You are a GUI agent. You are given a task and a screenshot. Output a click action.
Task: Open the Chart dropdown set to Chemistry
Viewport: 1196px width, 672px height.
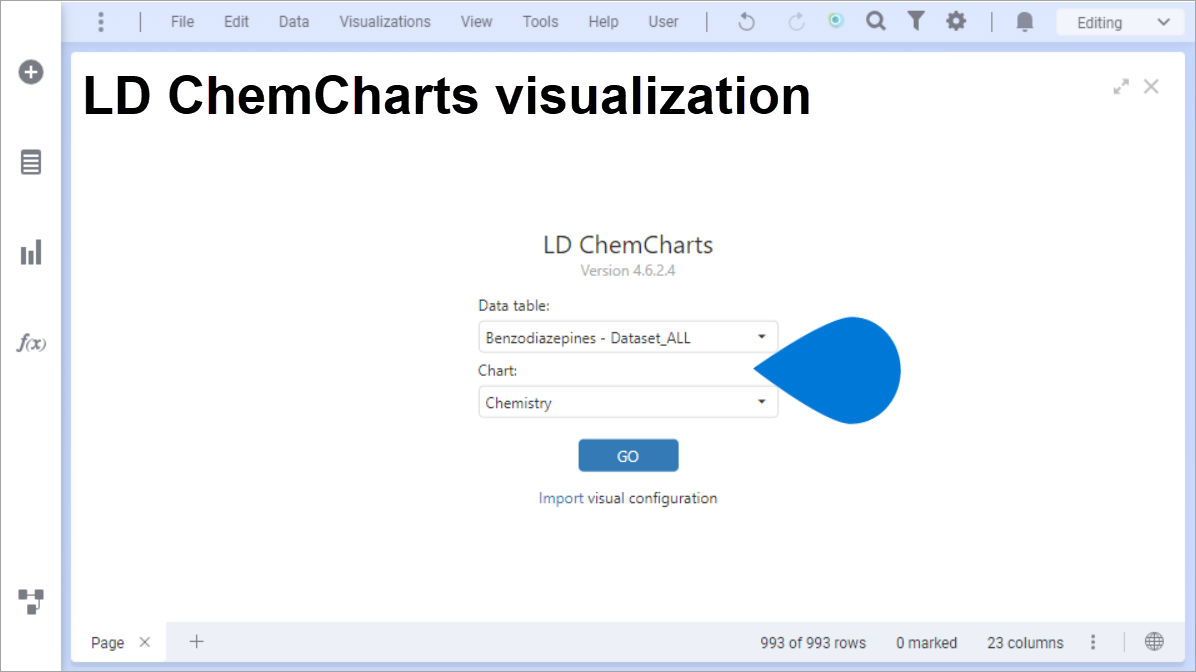628,402
